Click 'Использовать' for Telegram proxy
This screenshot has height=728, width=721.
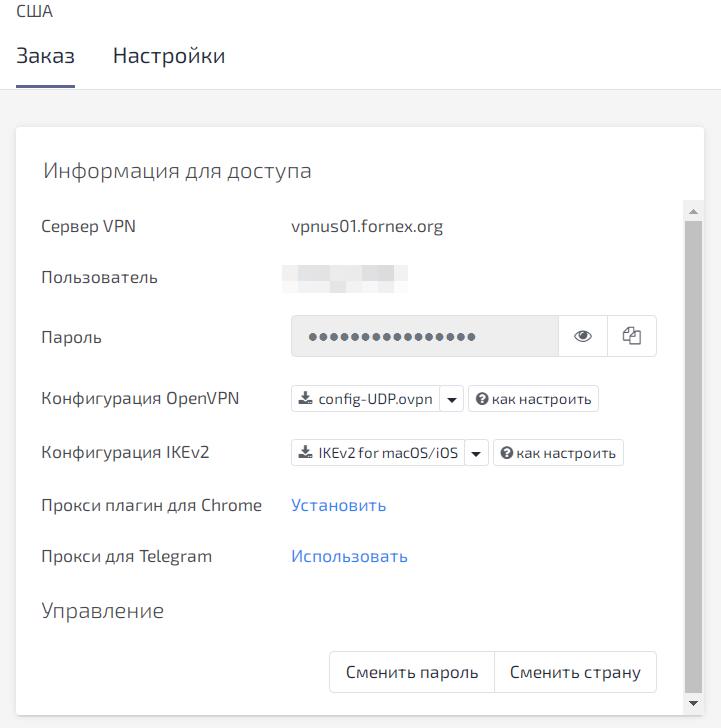349,556
